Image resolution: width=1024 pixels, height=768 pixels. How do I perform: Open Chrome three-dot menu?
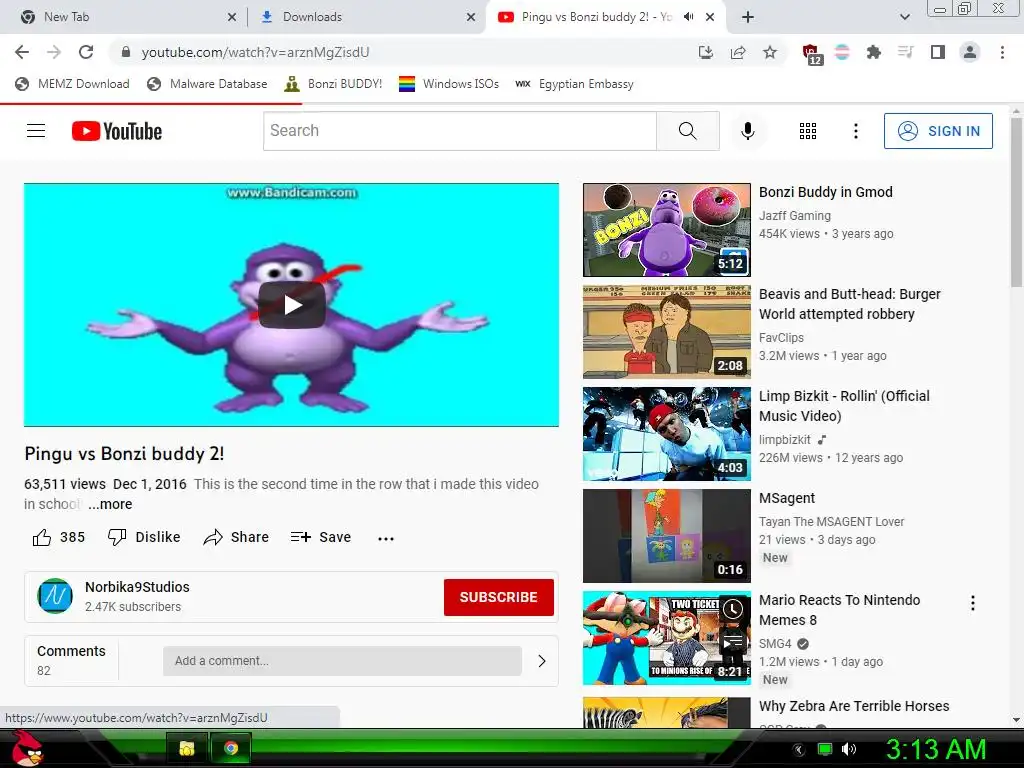(1002, 52)
